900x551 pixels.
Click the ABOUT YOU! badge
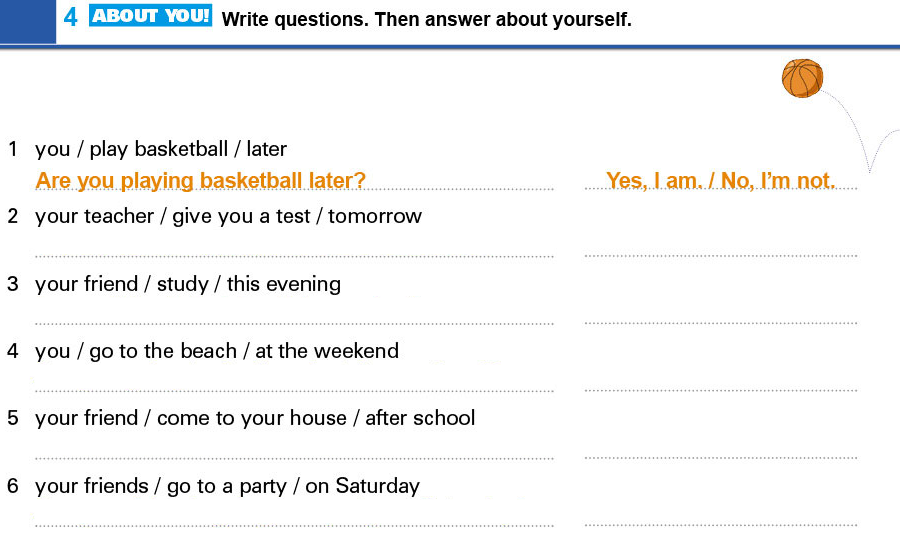click(x=150, y=15)
